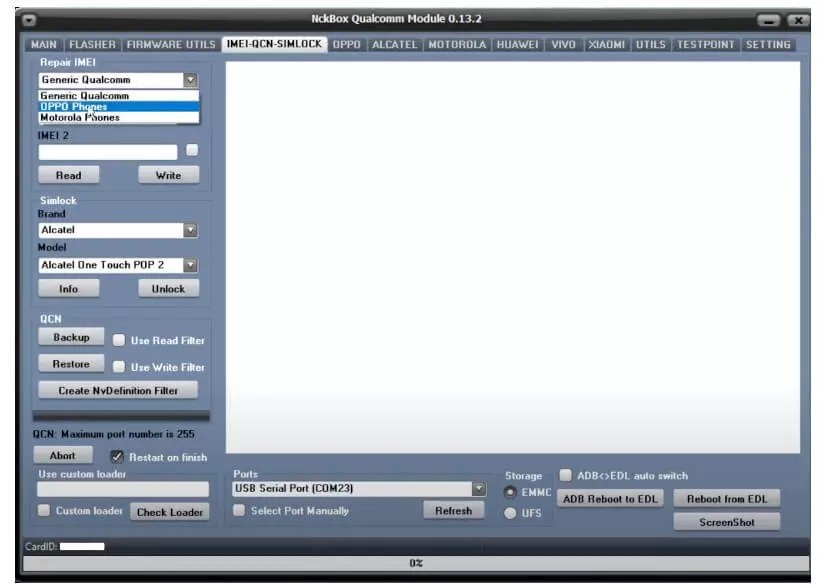
Task: Click the IMEI 2 input field
Action: [108, 152]
